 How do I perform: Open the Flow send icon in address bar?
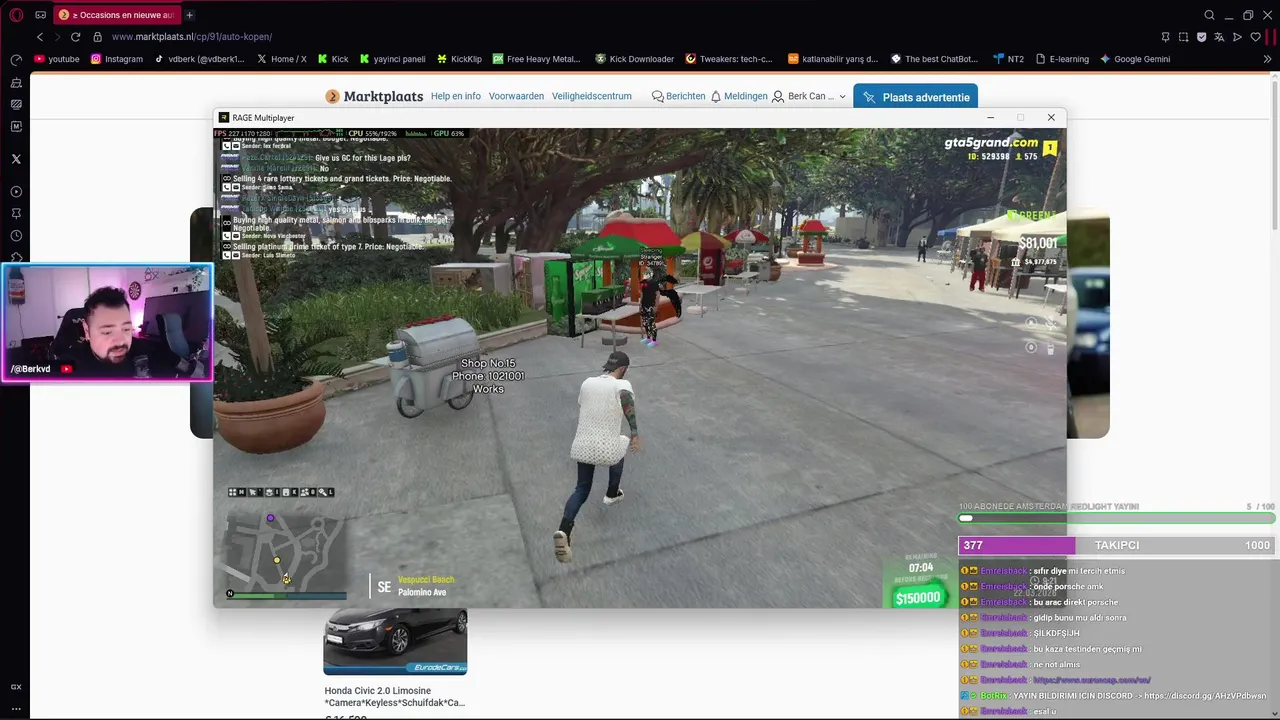coord(1237,37)
